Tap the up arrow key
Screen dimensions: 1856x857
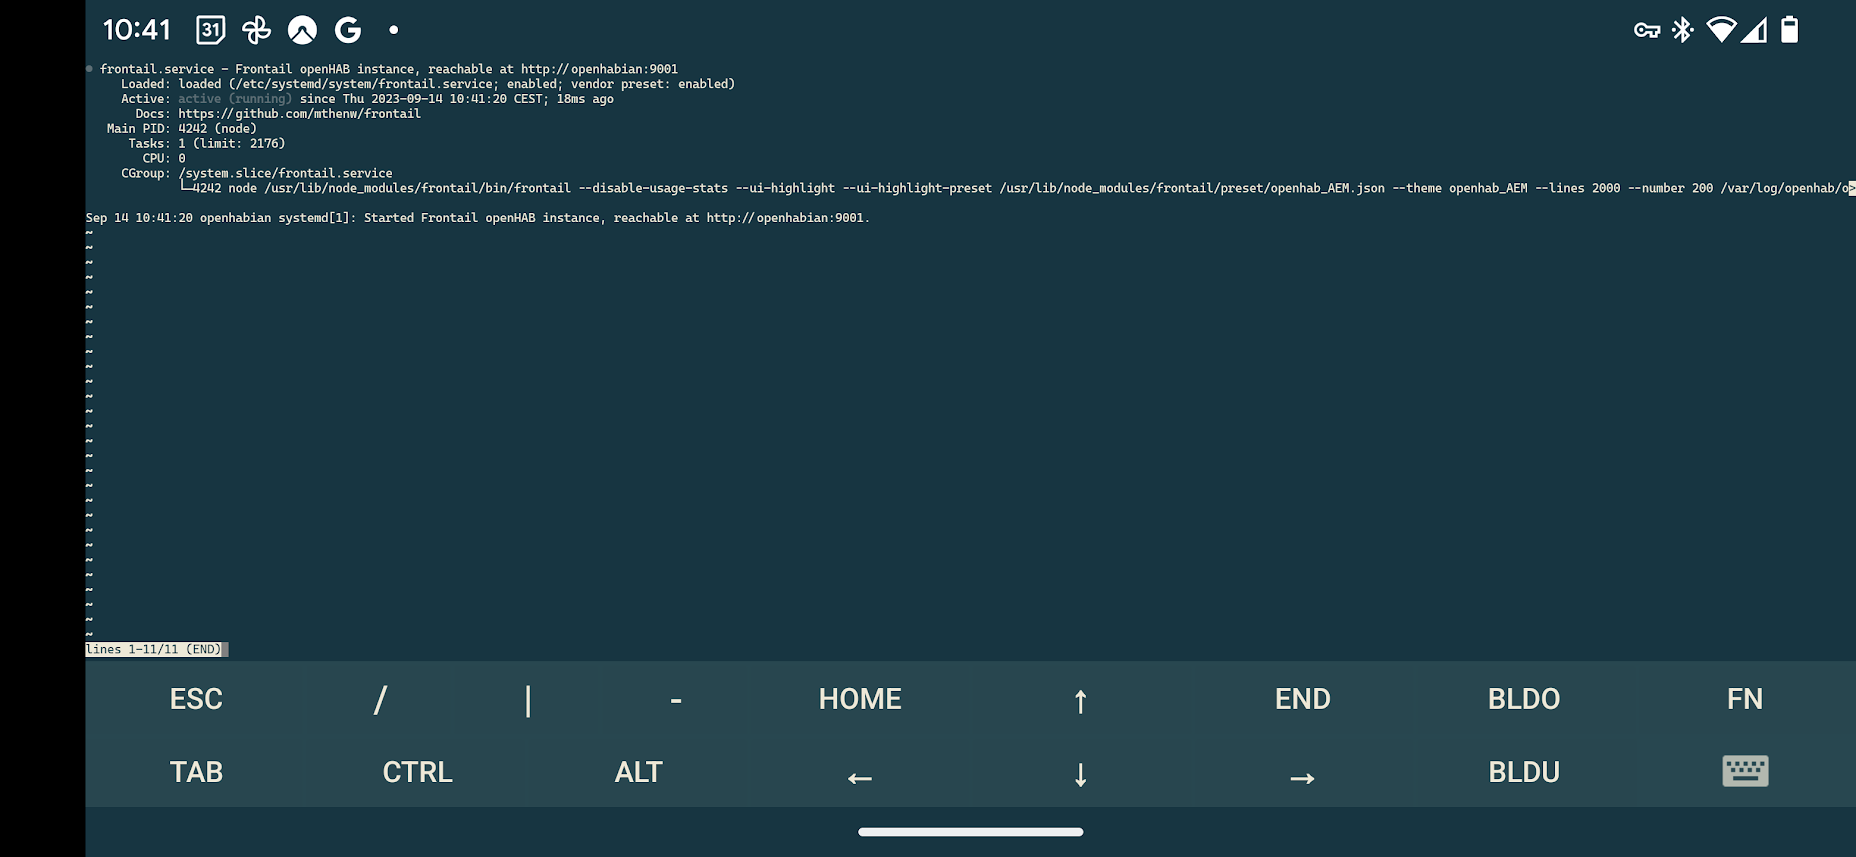pyautogui.click(x=1081, y=699)
